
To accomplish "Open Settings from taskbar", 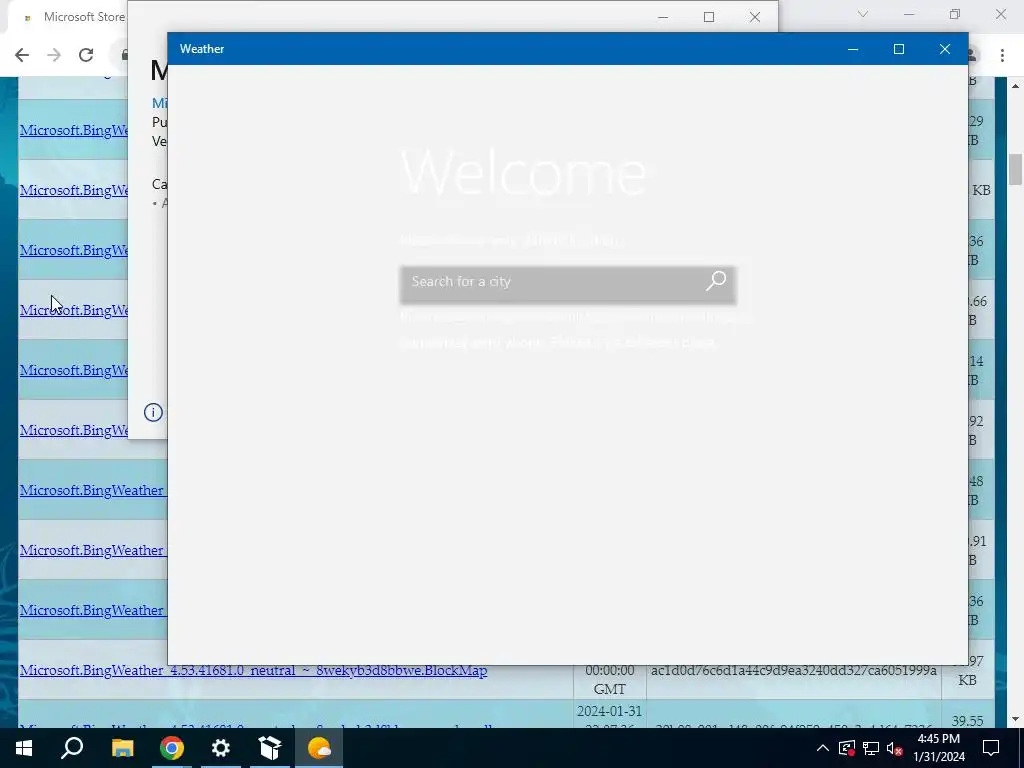I will click(x=221, y=748).
